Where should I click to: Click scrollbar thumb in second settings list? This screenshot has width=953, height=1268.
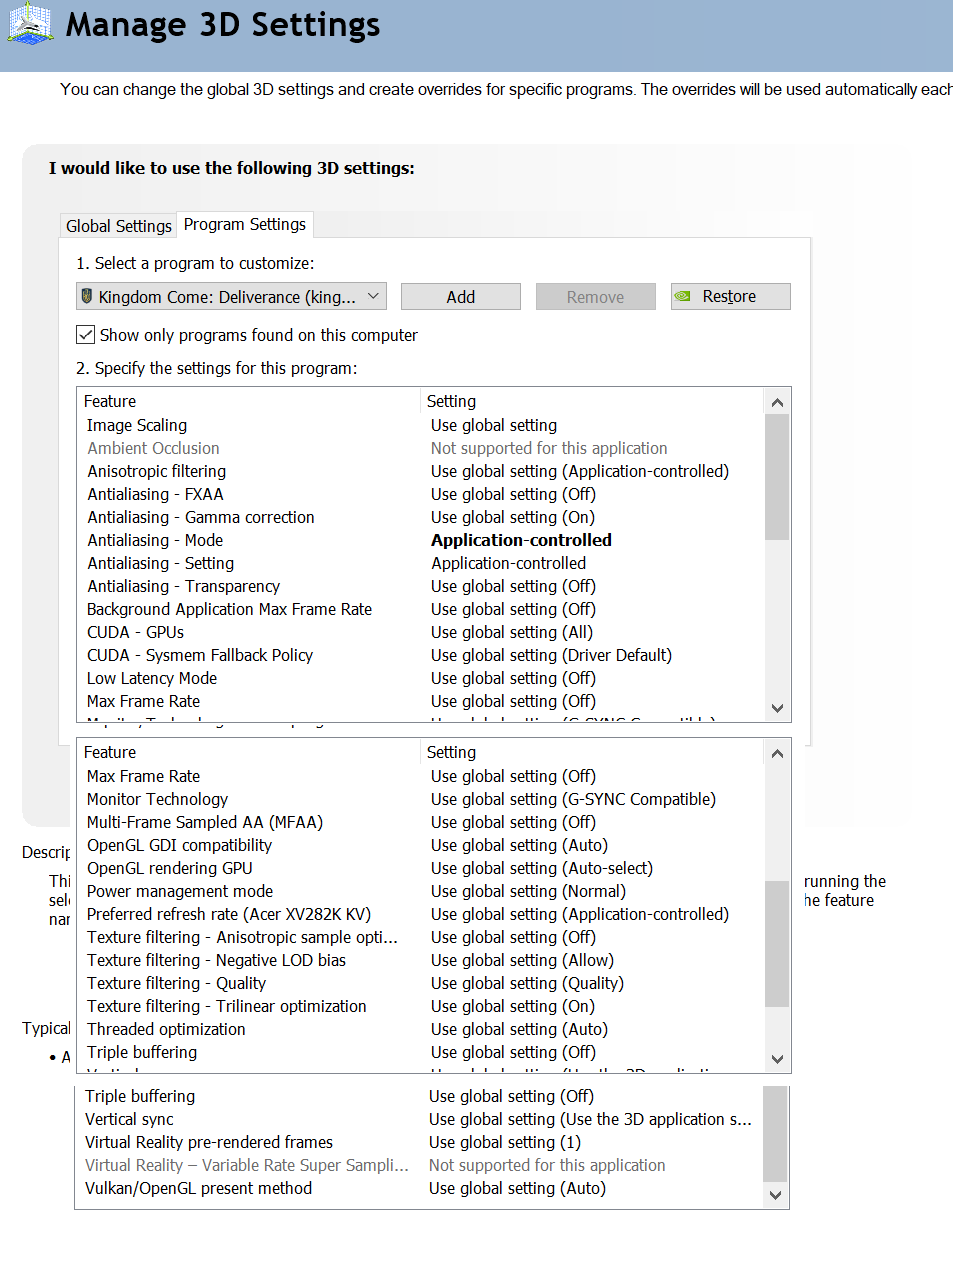[x=777, y=943]
